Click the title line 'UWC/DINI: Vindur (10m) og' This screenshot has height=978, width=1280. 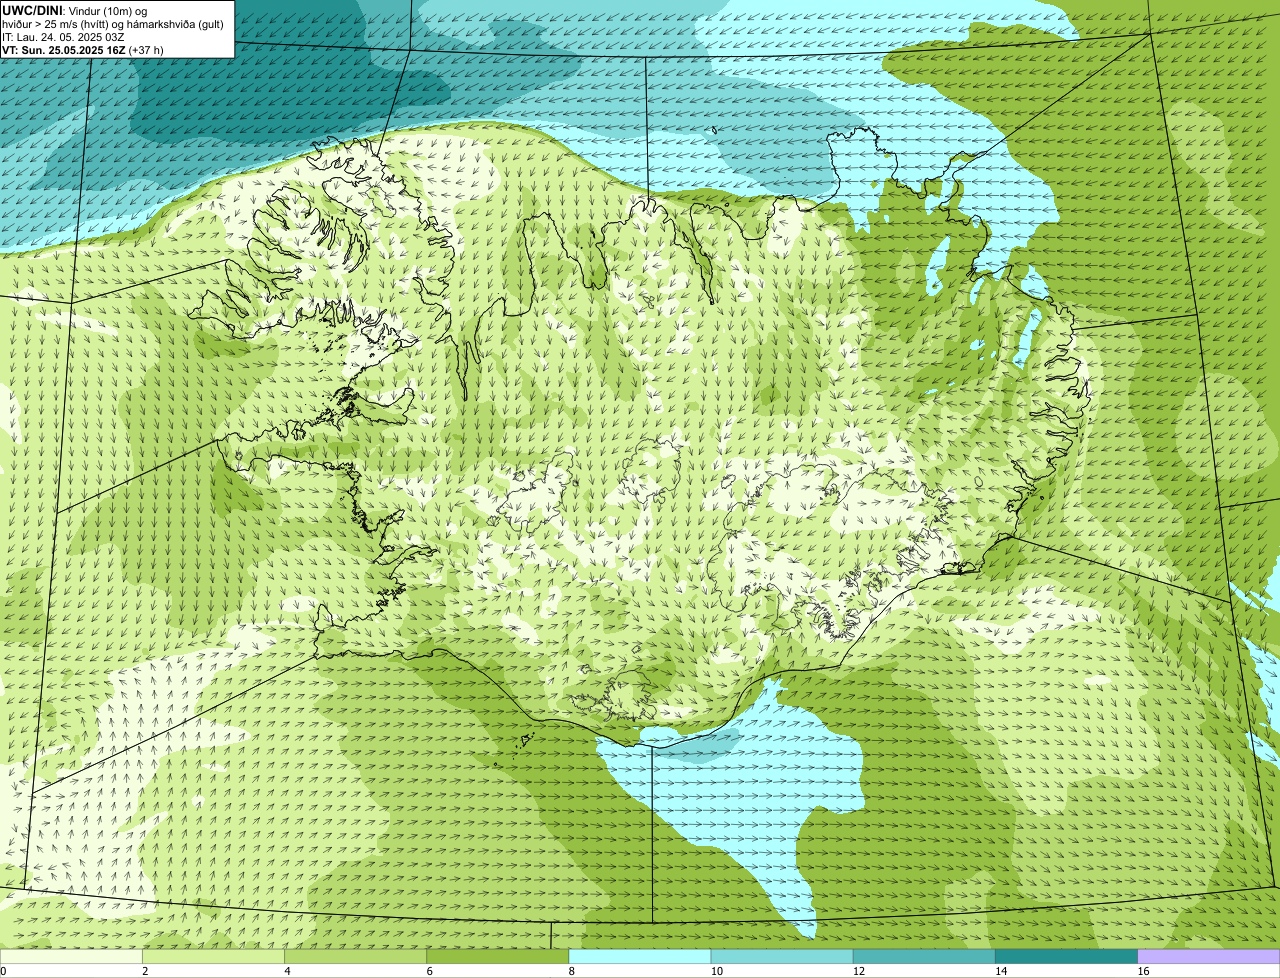[75, 10]
